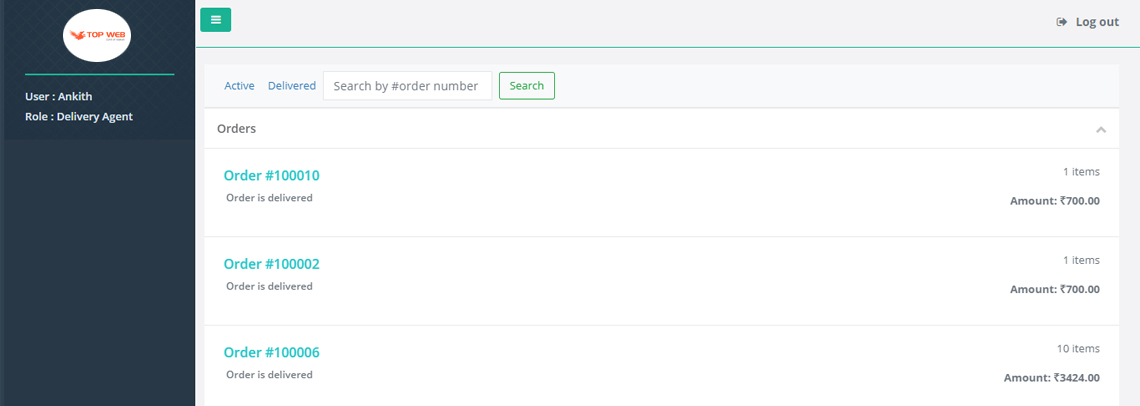Switch to the Active orders tab
This screenshot has height=406, width=1140.
click(x=239, y=86)
